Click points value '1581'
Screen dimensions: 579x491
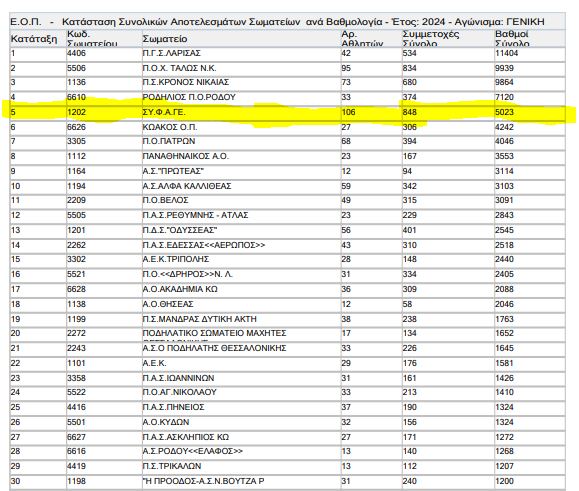point(504,364)
